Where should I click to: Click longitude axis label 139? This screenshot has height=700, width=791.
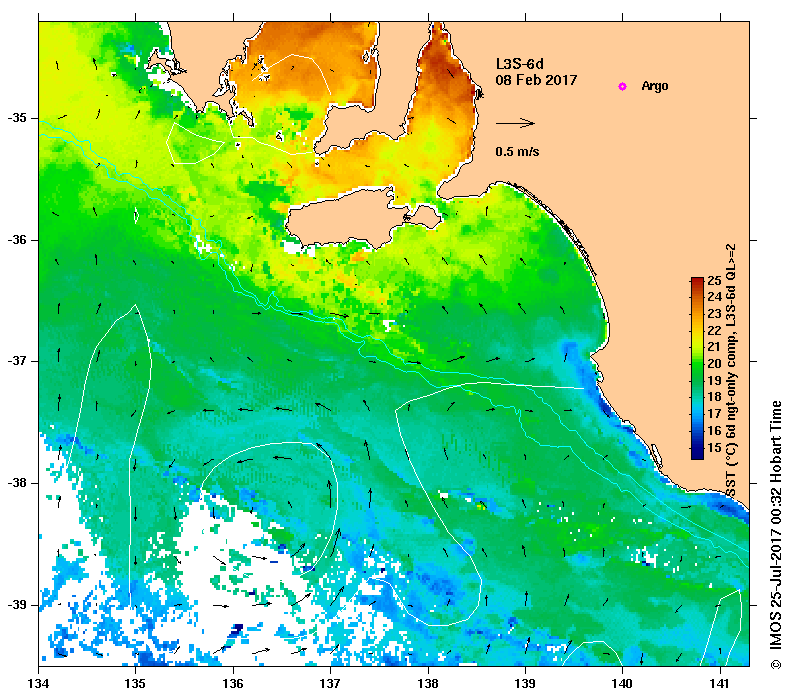coord(525,684)
